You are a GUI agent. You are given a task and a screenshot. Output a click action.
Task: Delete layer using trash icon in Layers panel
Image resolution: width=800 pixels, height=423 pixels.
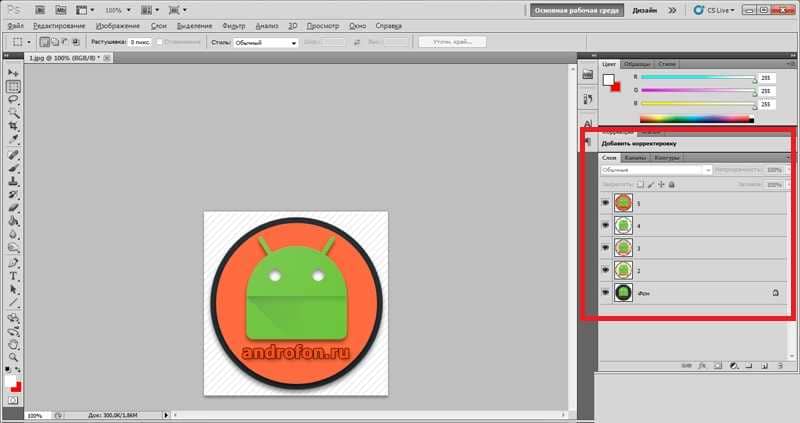click(780, 366)
